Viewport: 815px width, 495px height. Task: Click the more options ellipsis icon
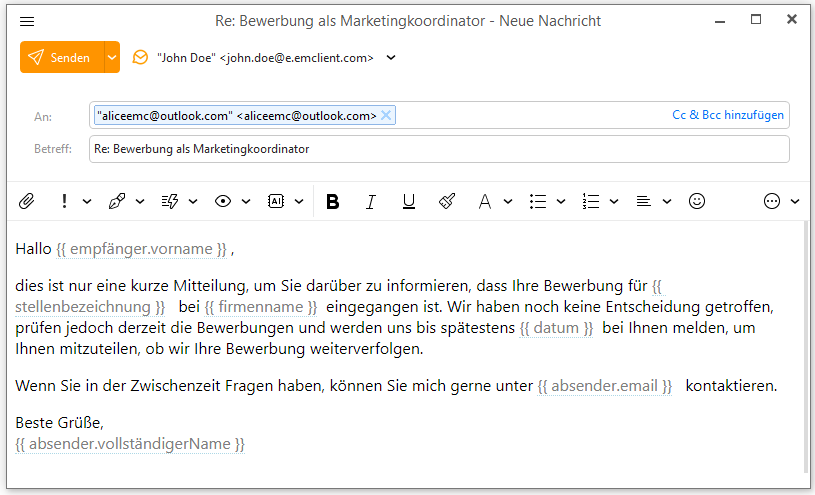coord(771,201)
